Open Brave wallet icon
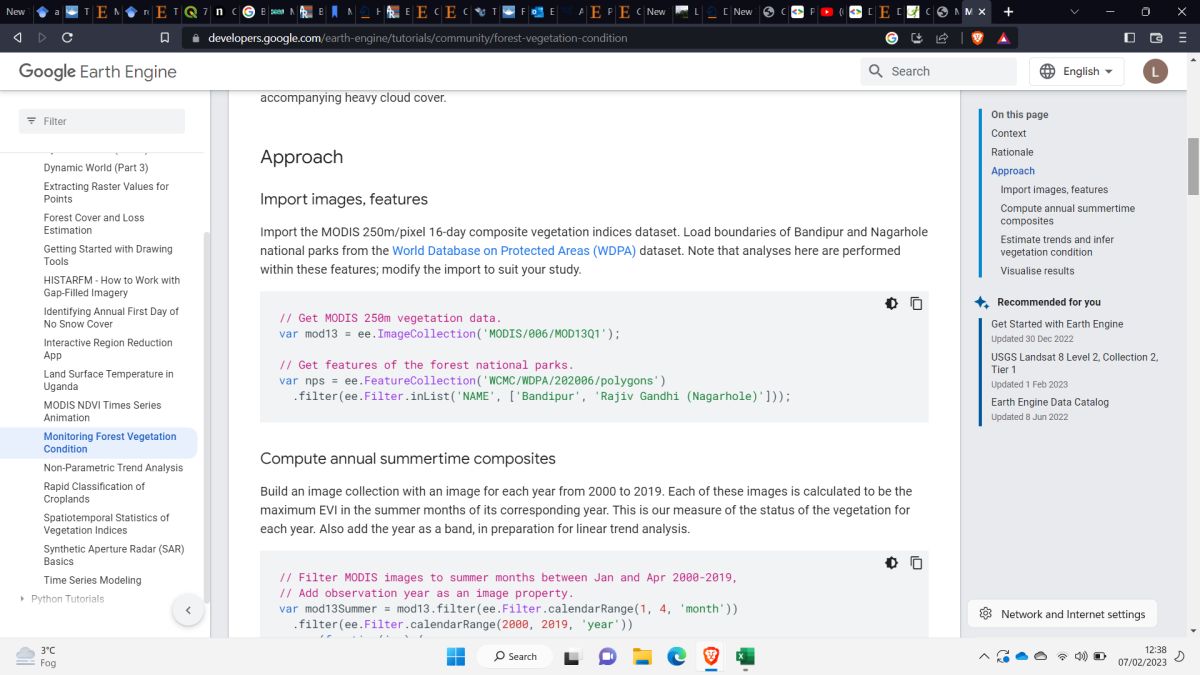 pyautogui.click(x=1156, y=38)
